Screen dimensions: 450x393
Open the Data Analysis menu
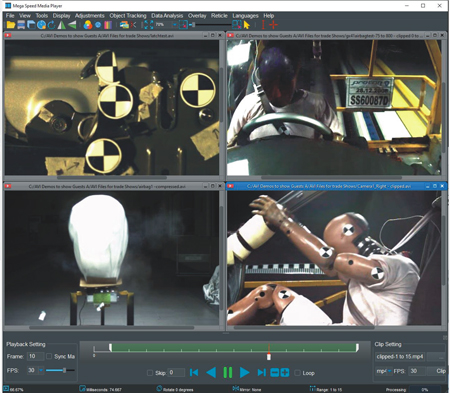tap(167, 16)
